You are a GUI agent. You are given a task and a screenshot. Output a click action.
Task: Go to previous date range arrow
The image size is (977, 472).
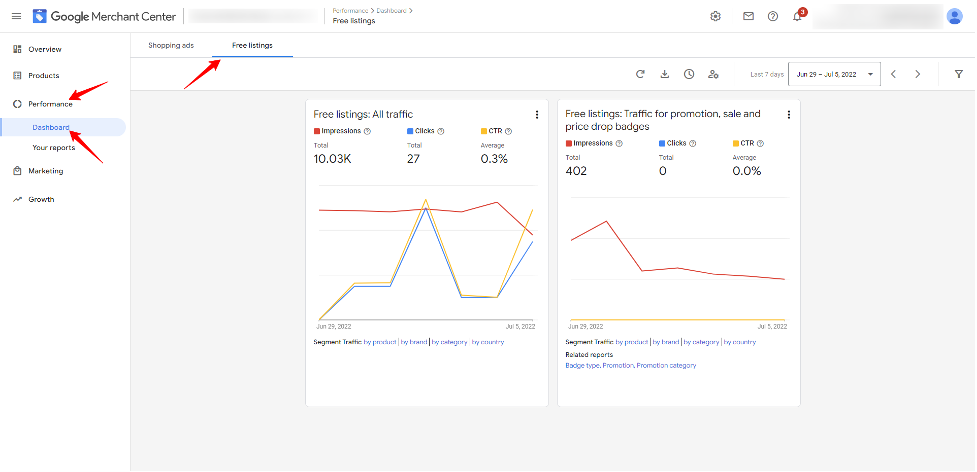tap(893, 74)
